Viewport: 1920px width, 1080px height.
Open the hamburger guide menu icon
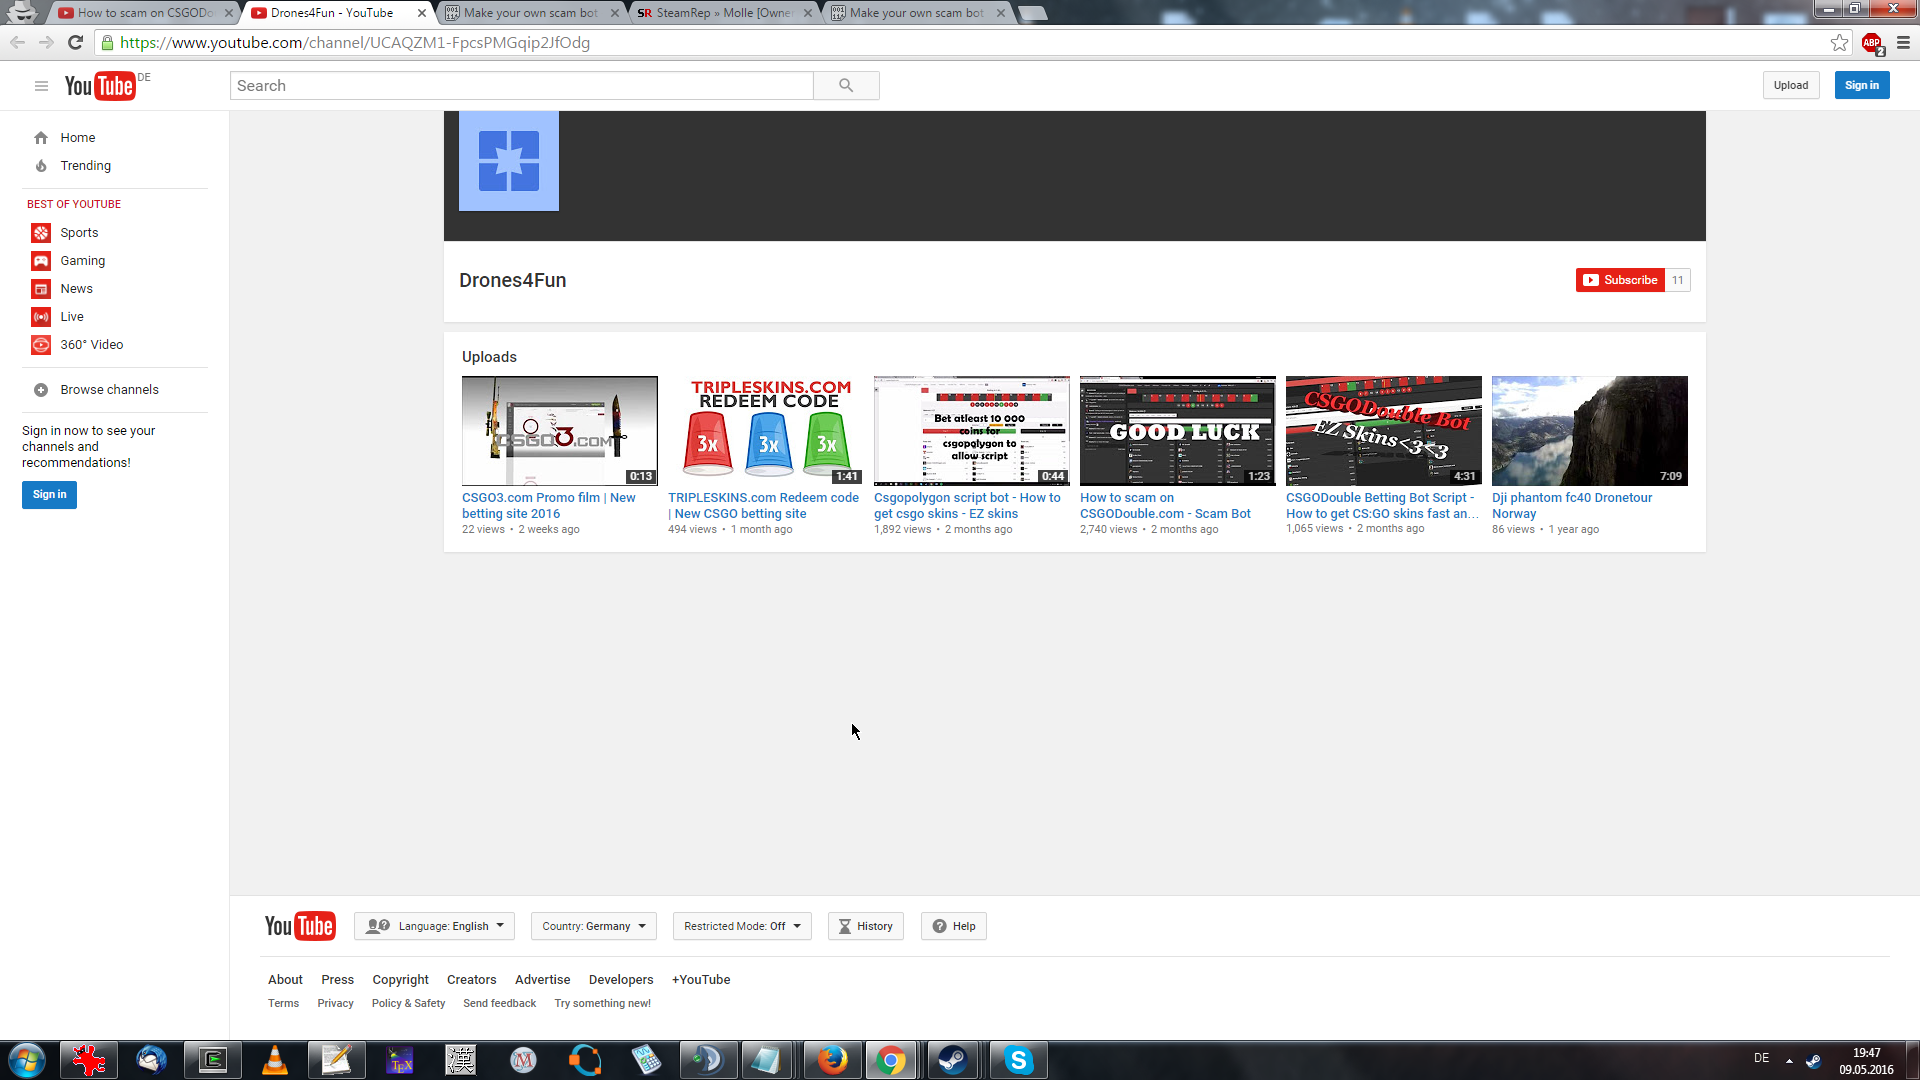tap(41, 86)
